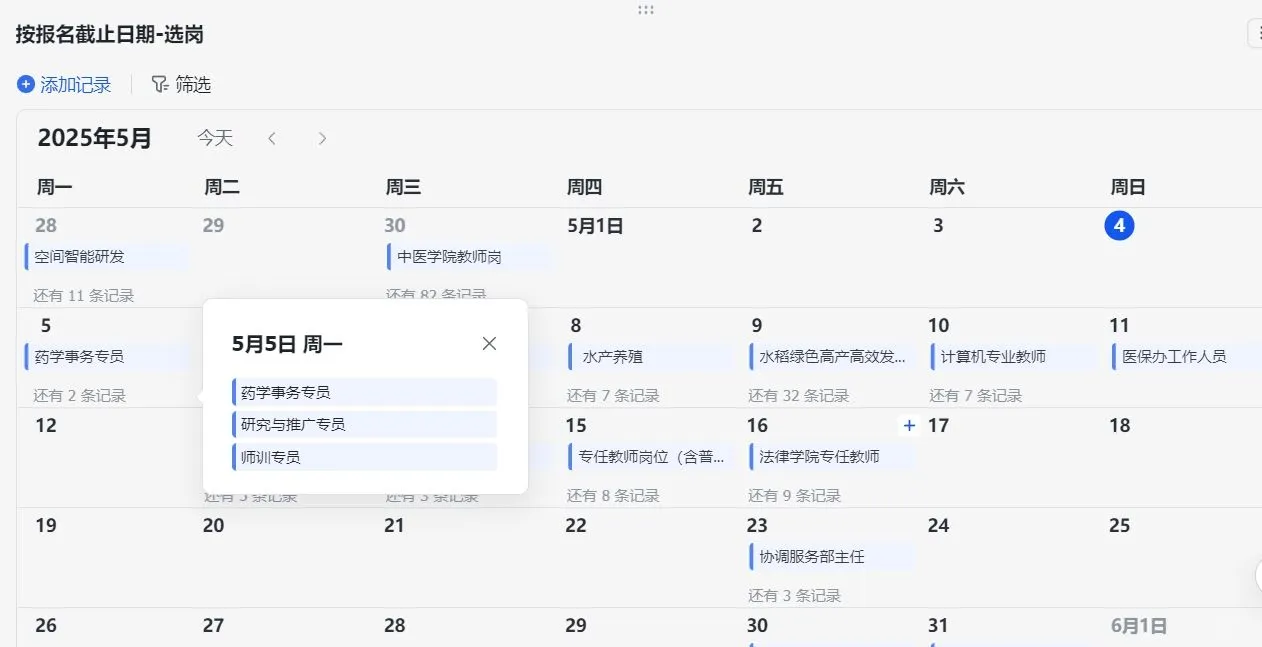
Task: Expand 还有 7 条记录 under May 8
Action: pyautogui.click(x=614, y=396)
